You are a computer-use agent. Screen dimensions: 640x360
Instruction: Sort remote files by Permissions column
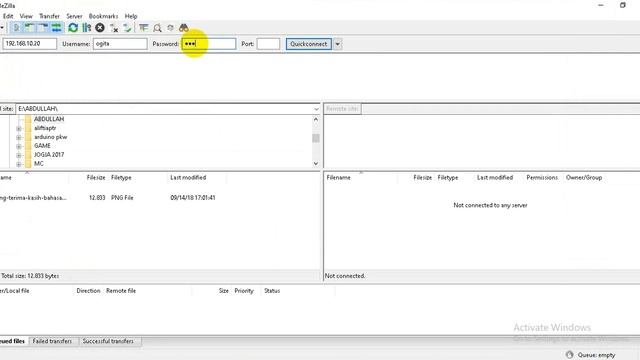coord(542,178)
